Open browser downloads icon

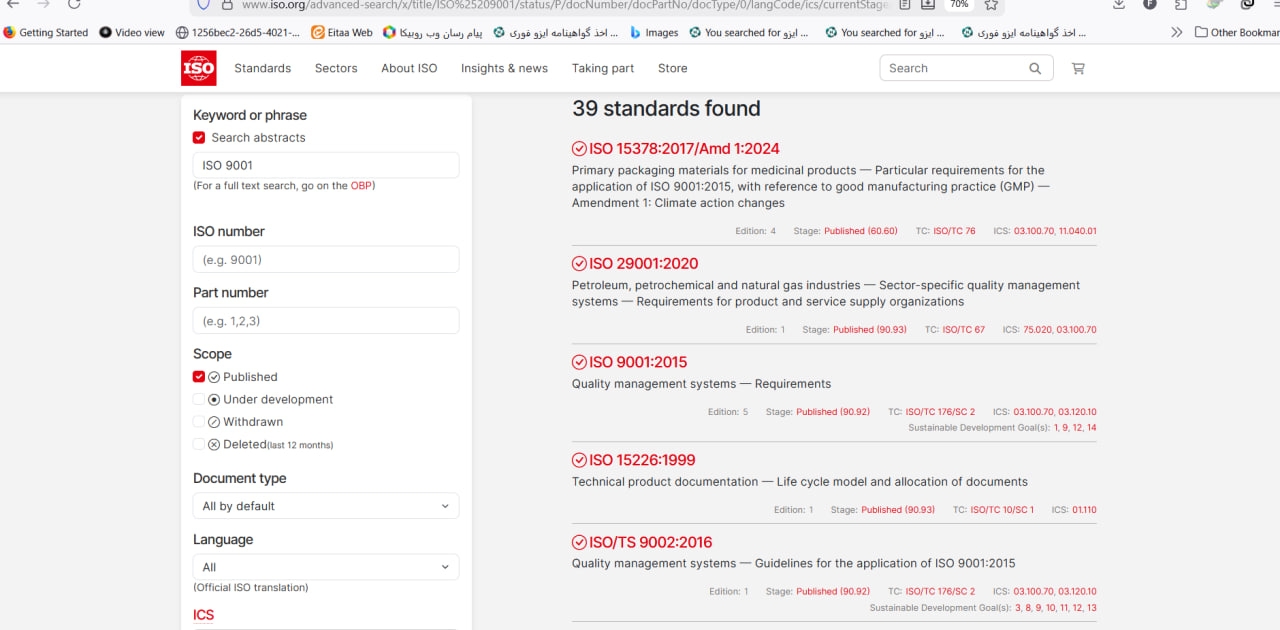(x=1119, y=5)
